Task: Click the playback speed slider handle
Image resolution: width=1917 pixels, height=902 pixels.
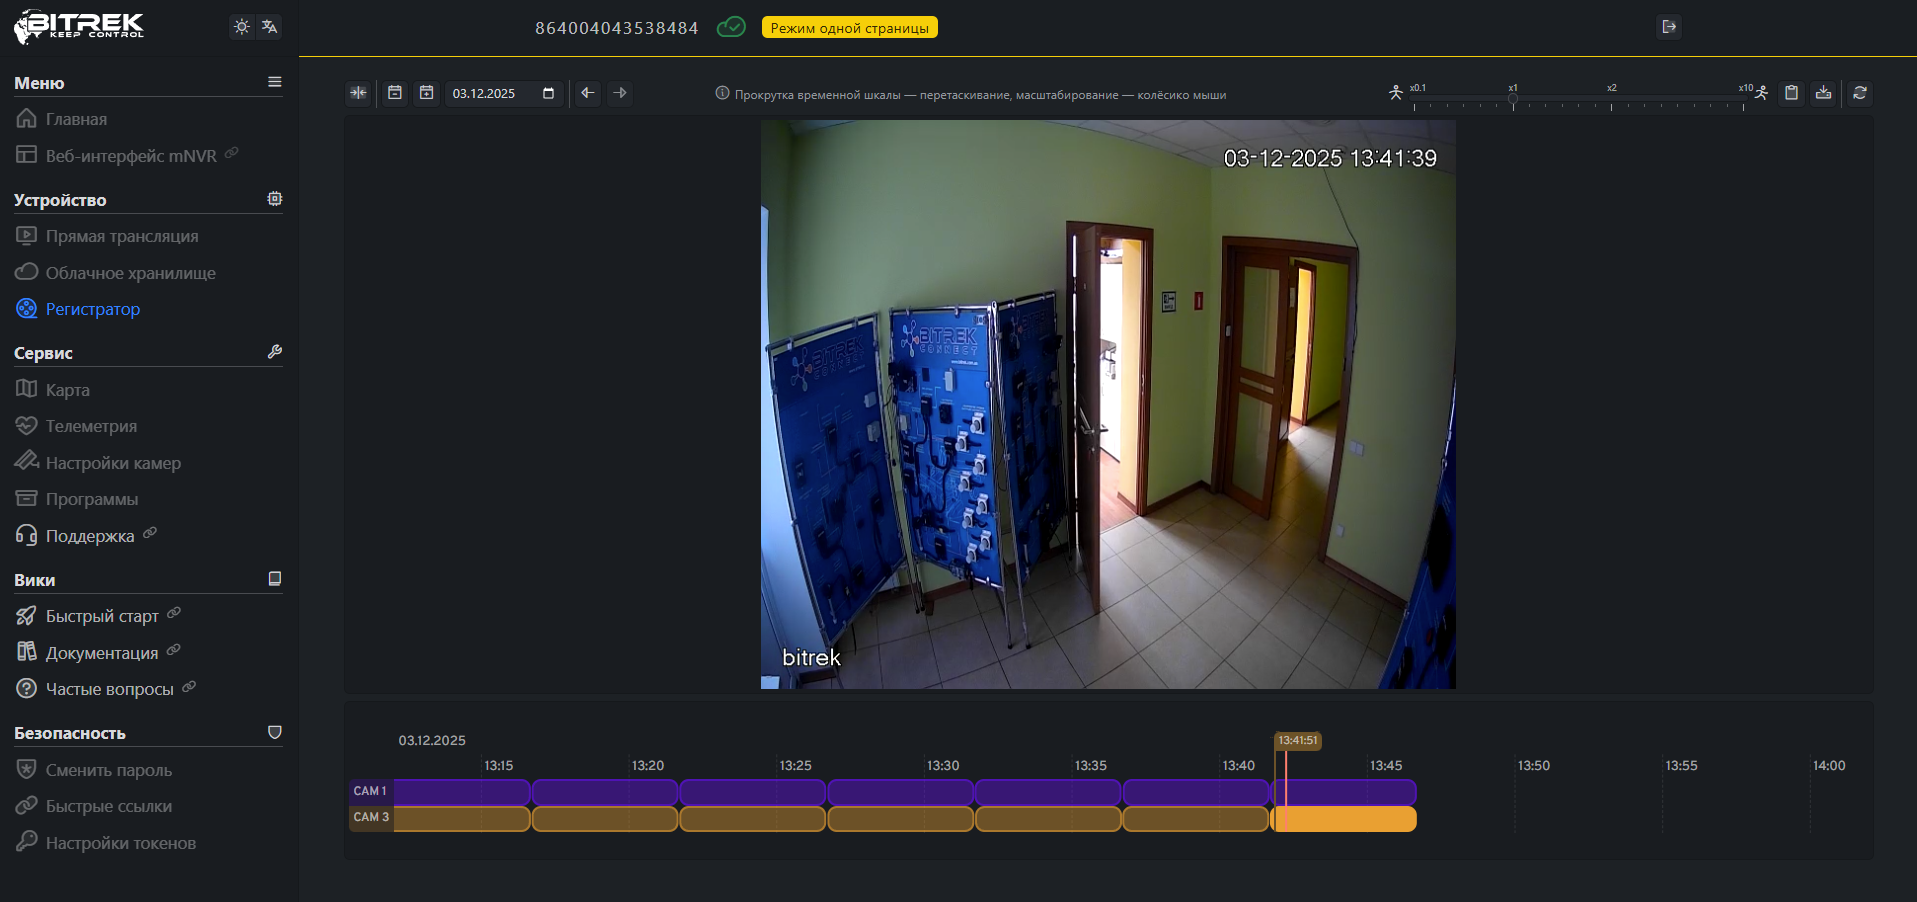Action: [x=1513, y=99]
